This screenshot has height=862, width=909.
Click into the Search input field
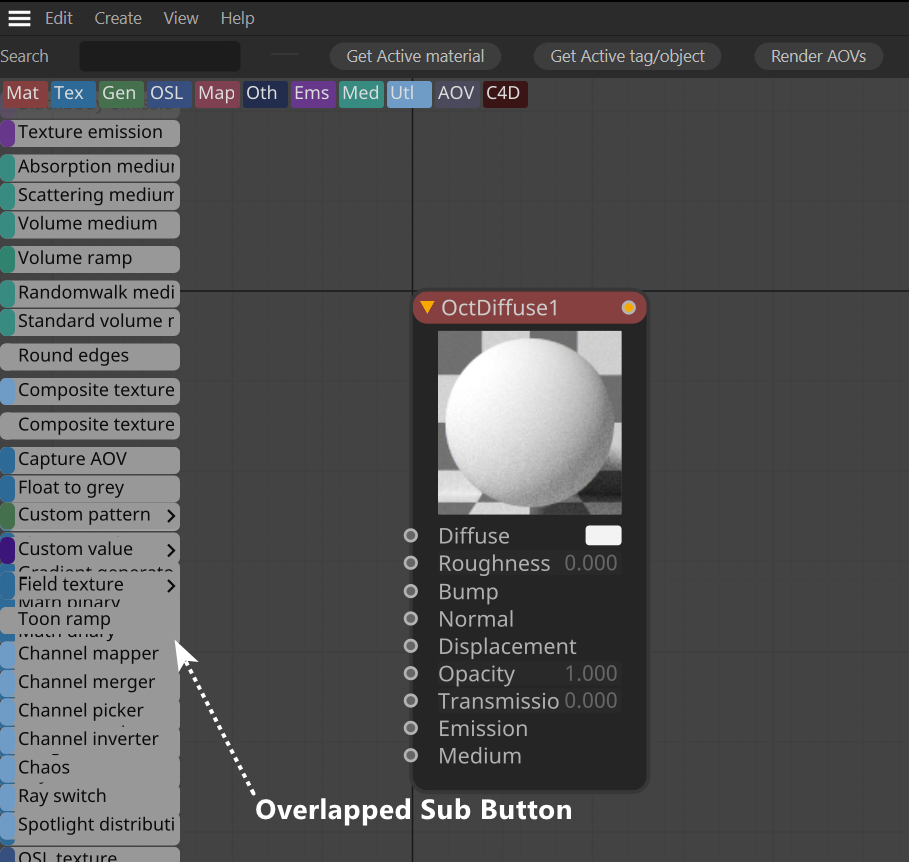[160, 56]
